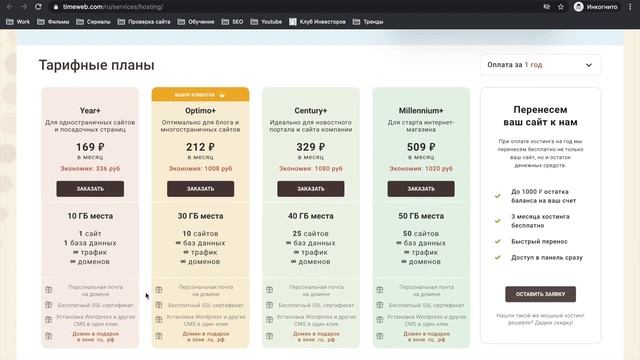Click the Millennium+ plan title
Viewport: 640px width, 360px height.
(x=421, y=111)
